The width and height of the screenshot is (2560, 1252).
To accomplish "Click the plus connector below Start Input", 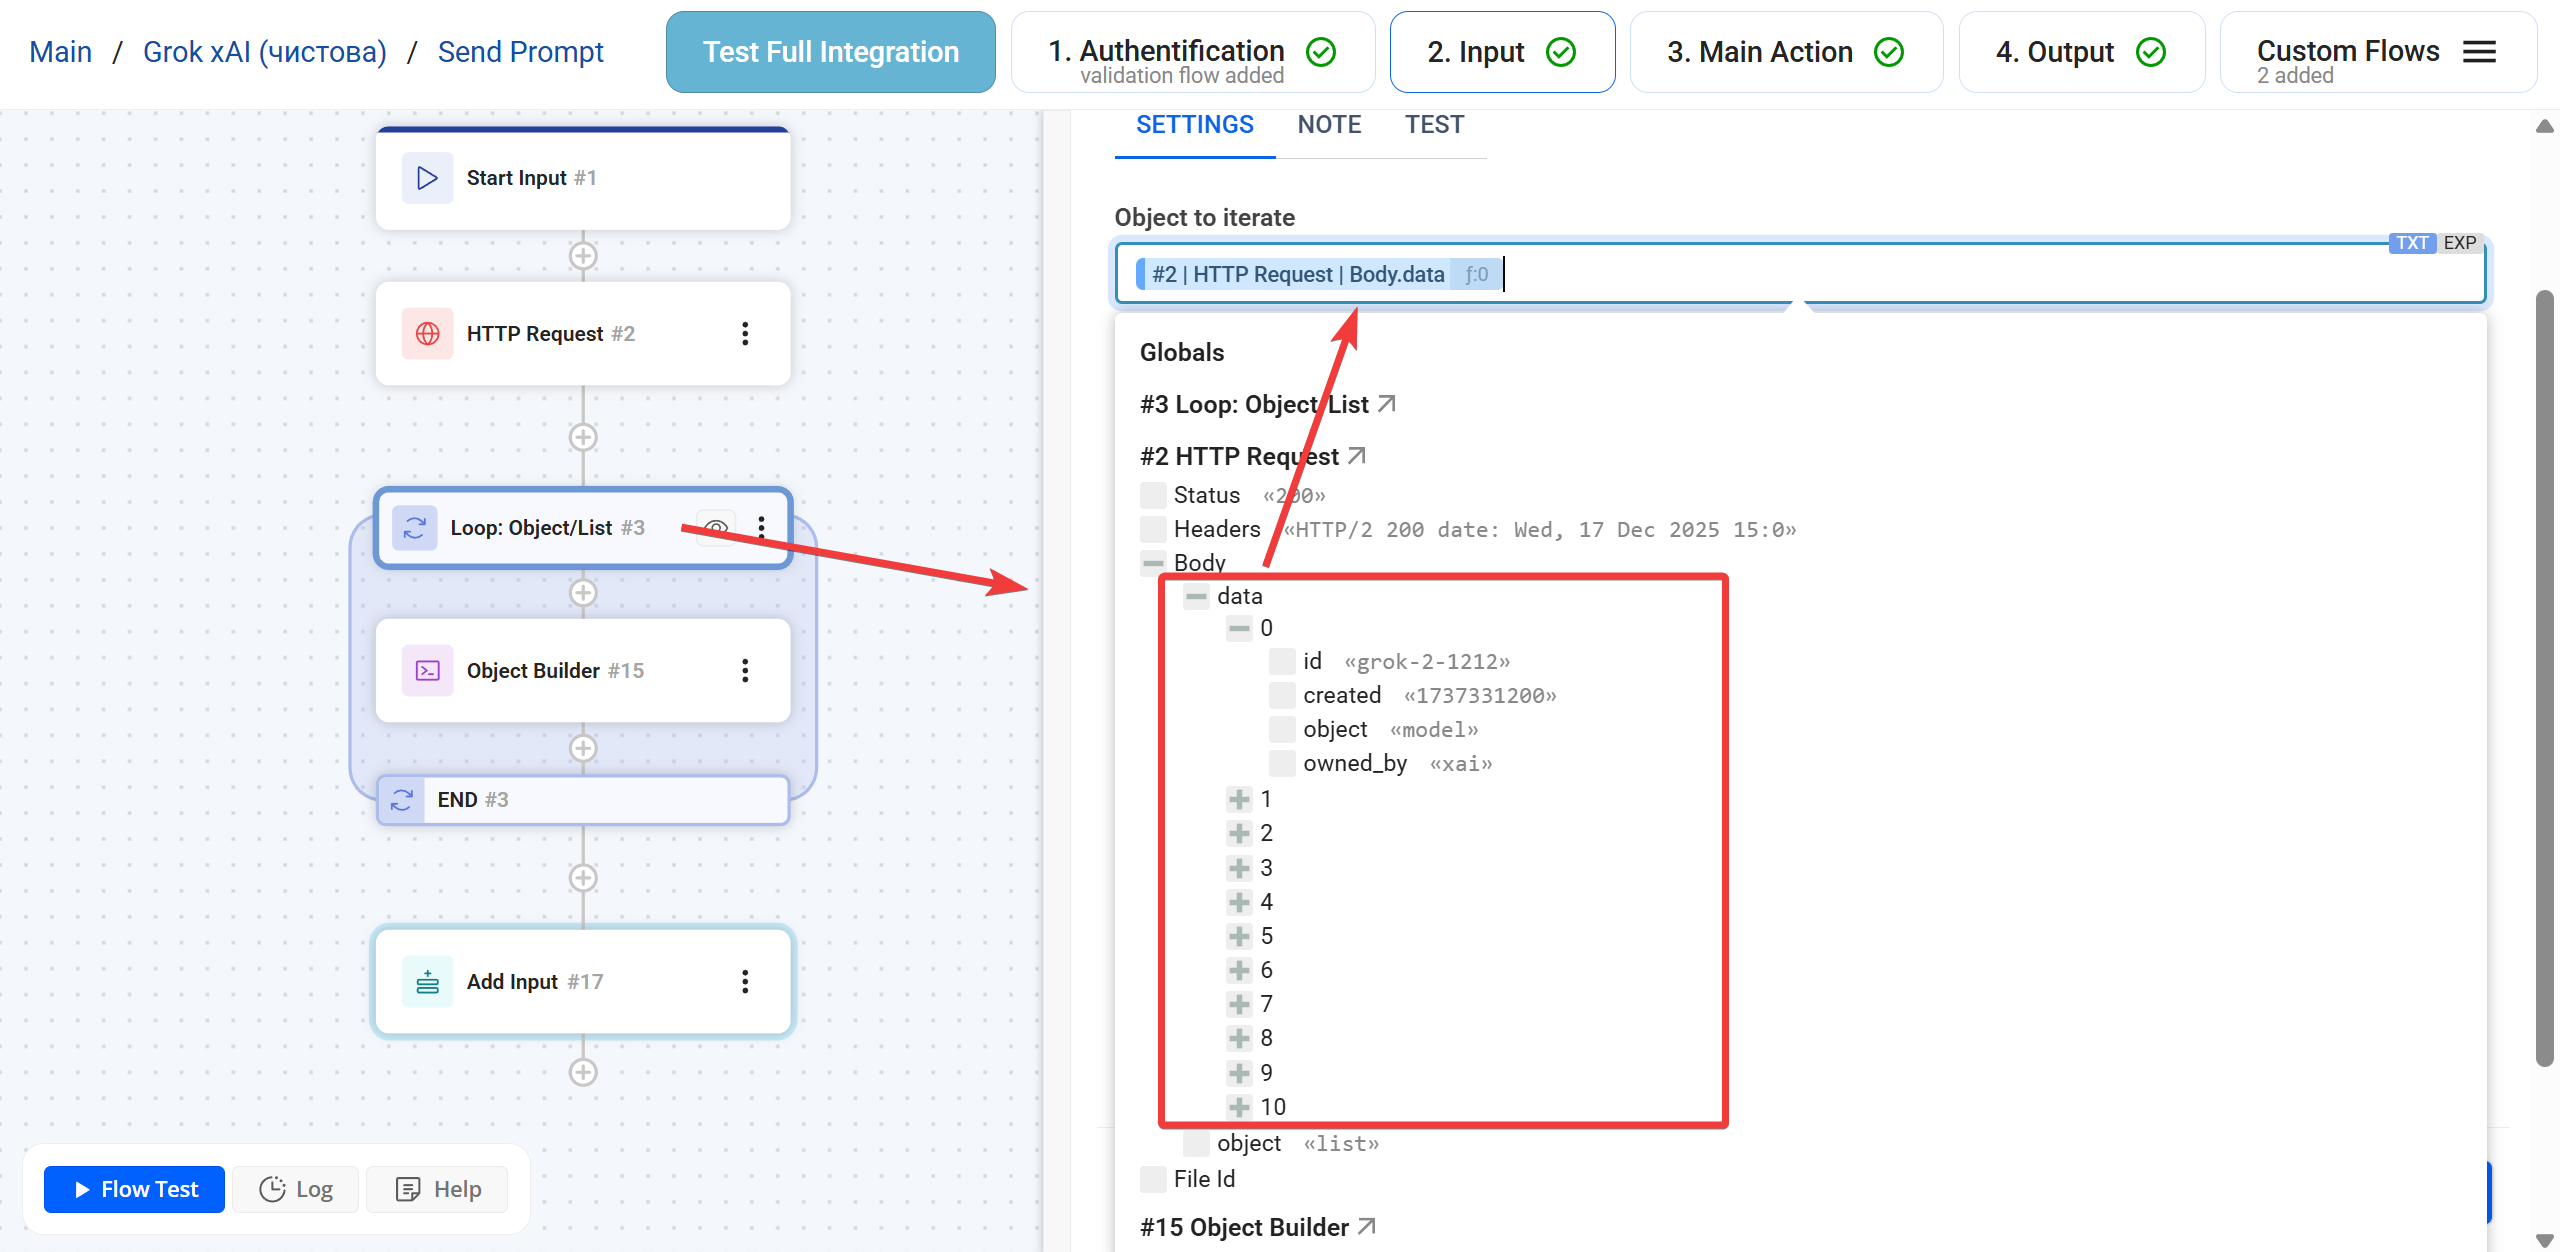I will (x=583, y=255).
